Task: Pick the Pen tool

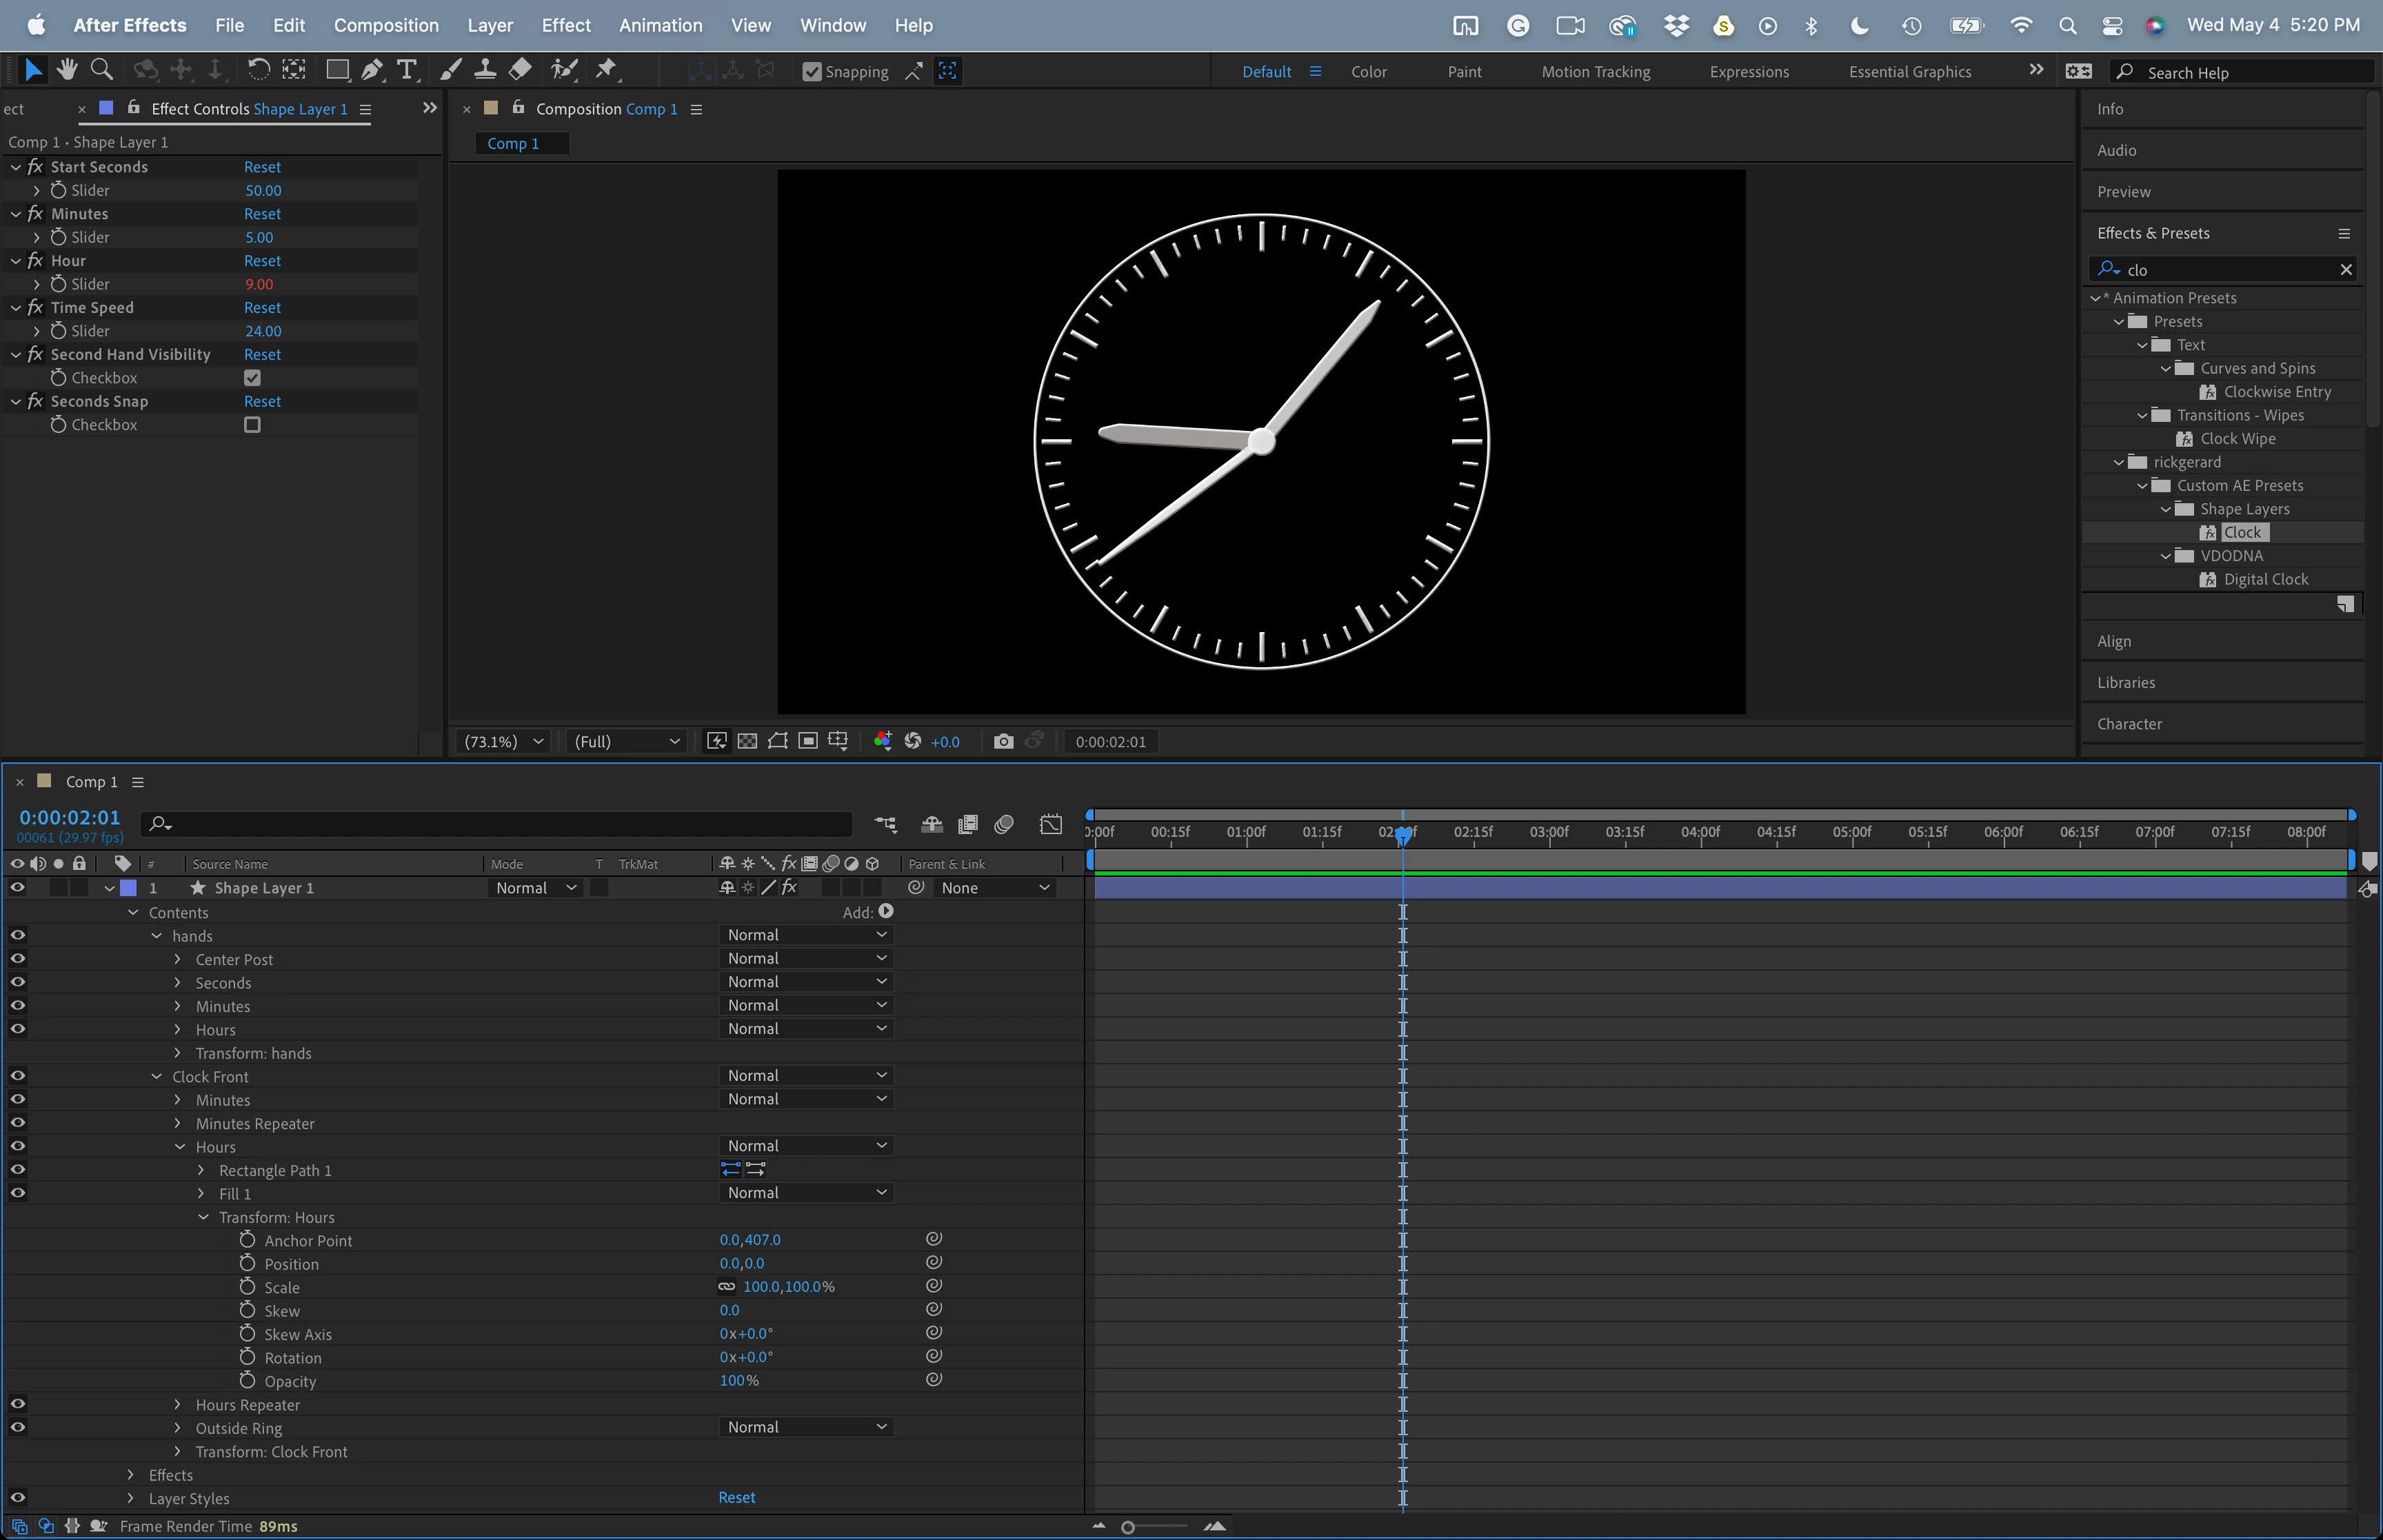Action: (x=372, y=70)
